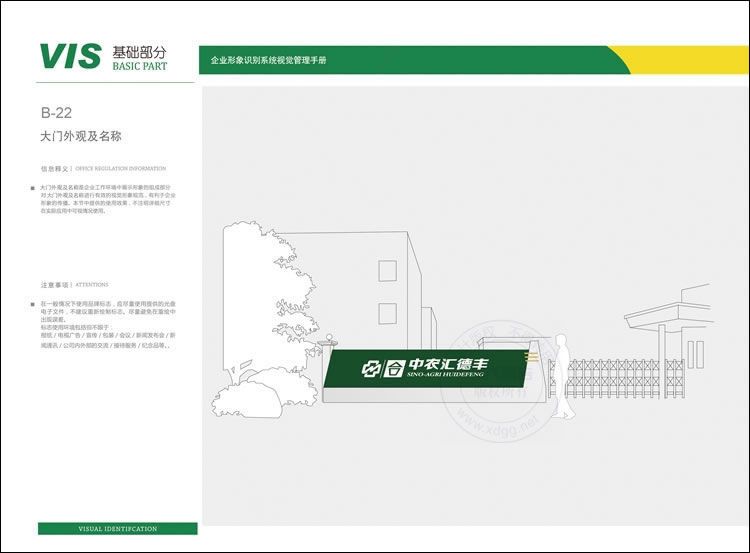Click the B-22 page code
This screenshot has height=553, width=750.
tap(55, 113)
